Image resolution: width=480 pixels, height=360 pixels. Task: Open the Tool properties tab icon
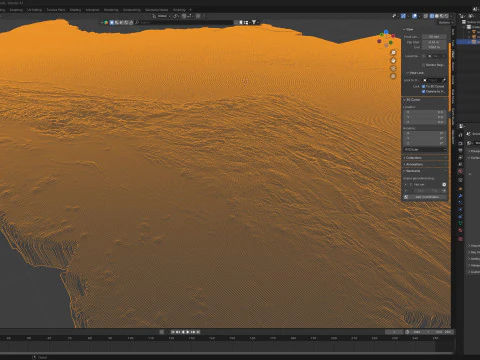(460, 135)
